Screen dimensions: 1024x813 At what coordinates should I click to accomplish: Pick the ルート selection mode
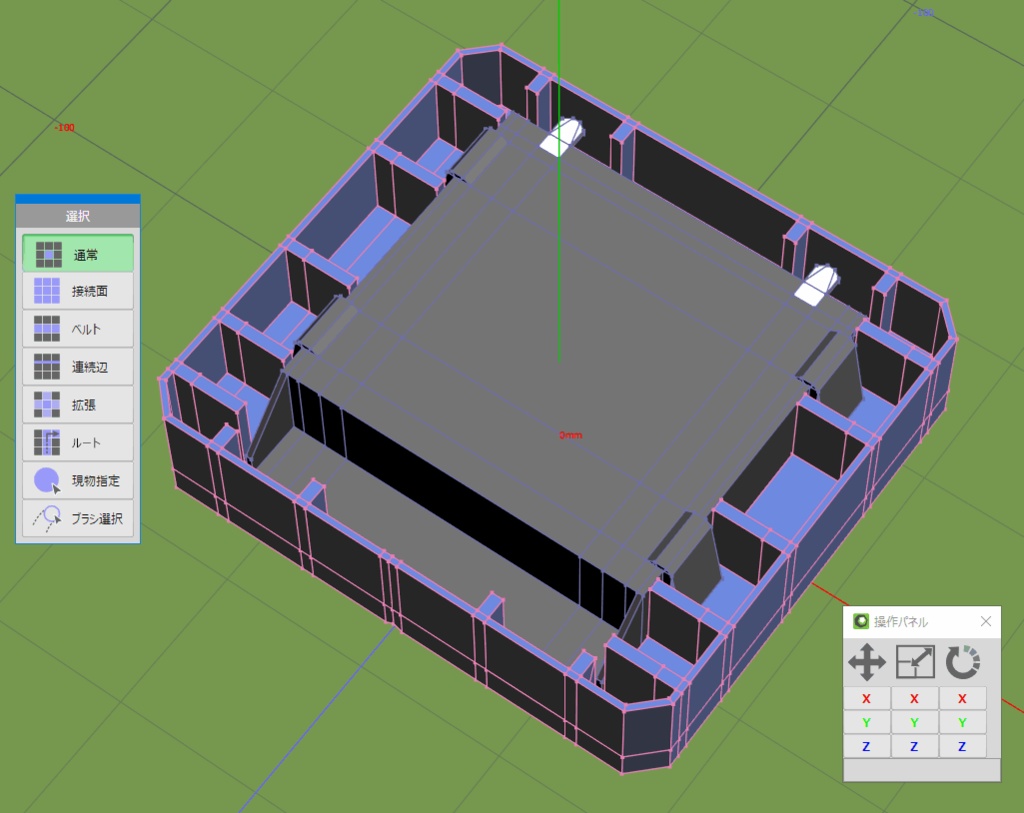point(78,443)
